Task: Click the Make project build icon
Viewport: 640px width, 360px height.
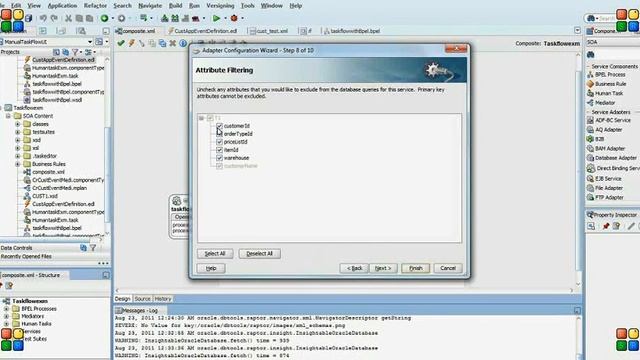Action: pos(164,18)
